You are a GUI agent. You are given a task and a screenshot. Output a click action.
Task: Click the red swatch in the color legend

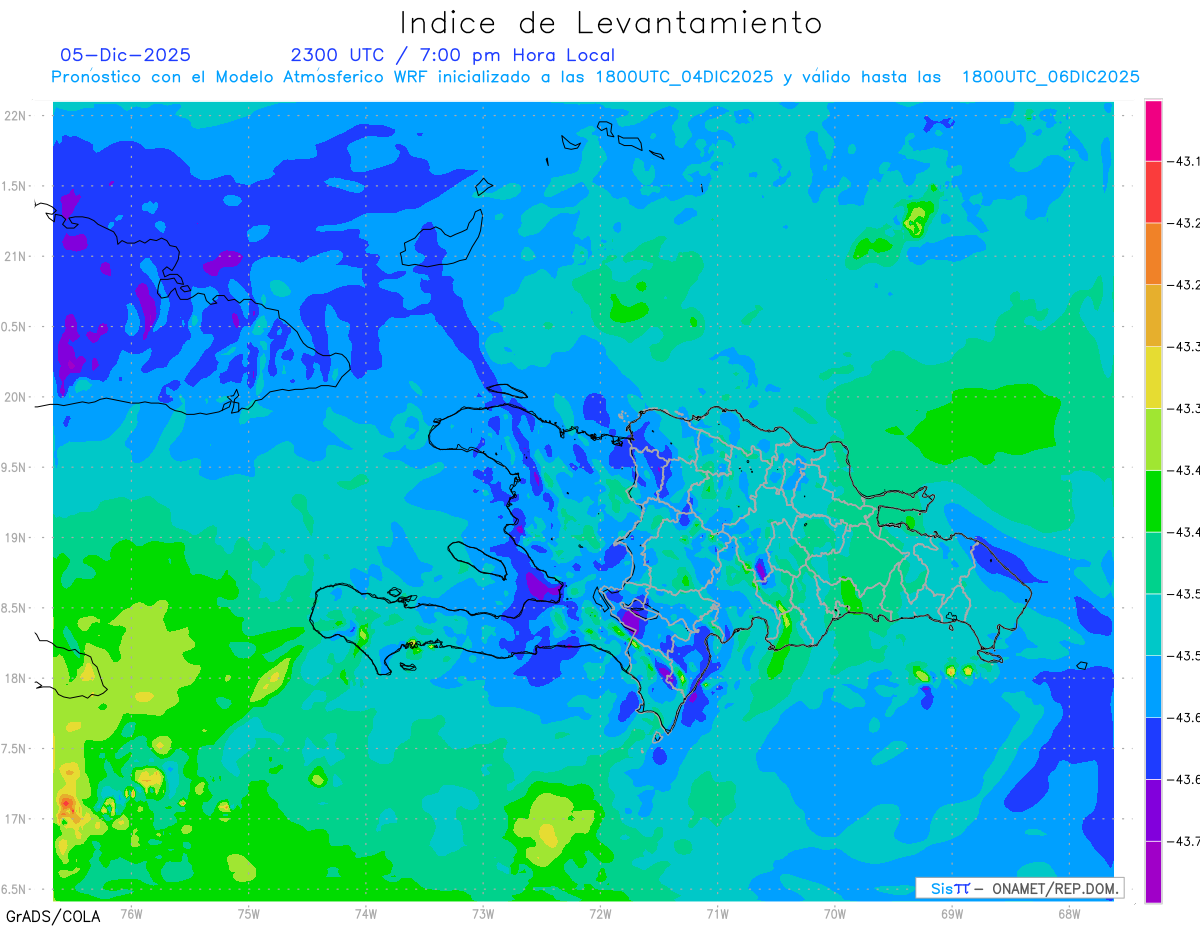pyautogui.click(x=1153, y=192)
